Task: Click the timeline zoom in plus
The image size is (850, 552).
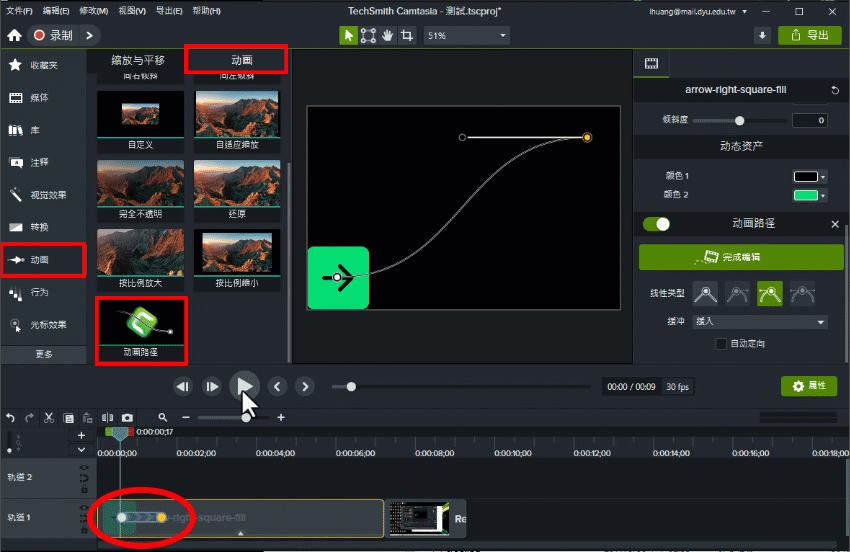Action: coord(281,418)
